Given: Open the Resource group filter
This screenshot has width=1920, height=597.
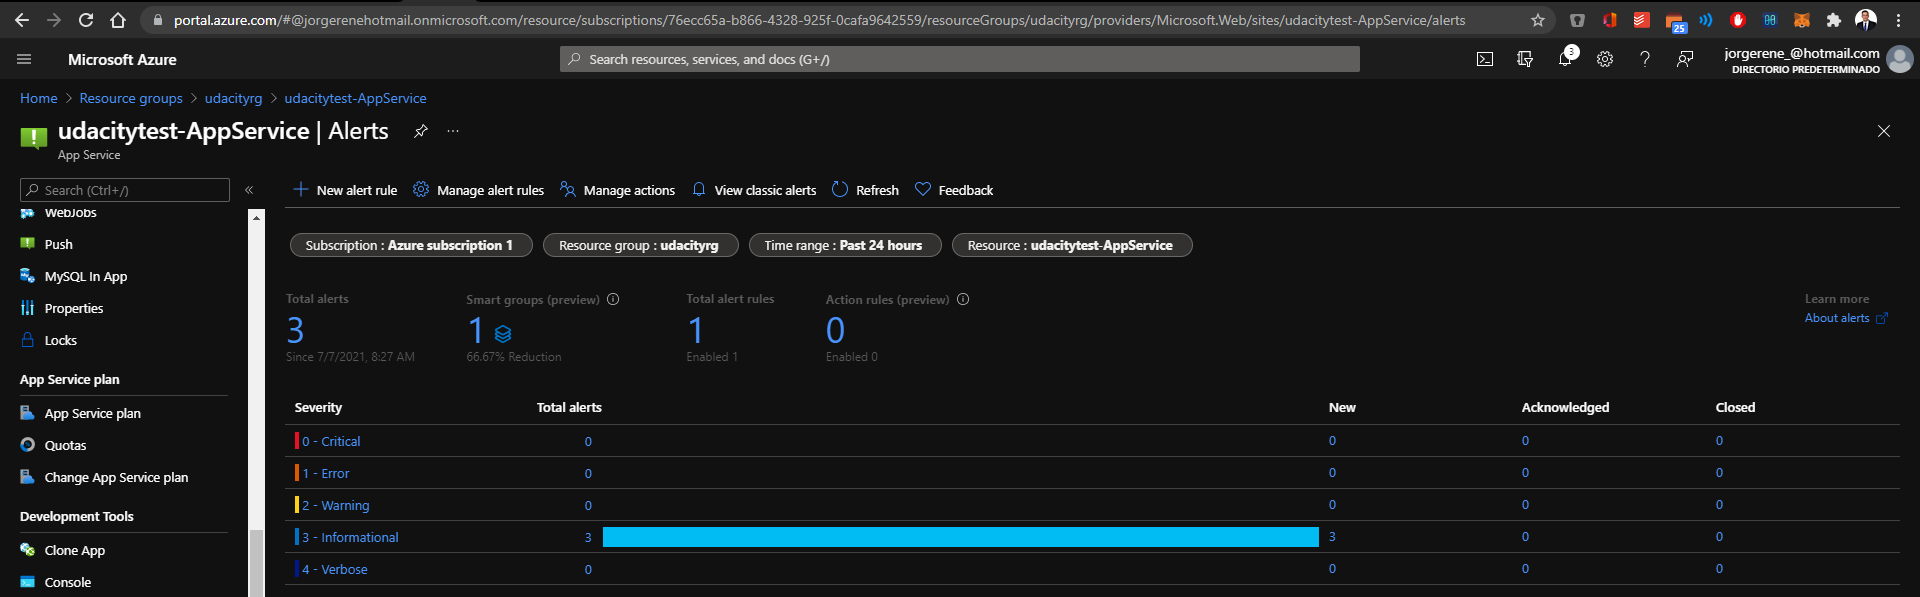Looking at the screenshot, I should pos(640,245).
